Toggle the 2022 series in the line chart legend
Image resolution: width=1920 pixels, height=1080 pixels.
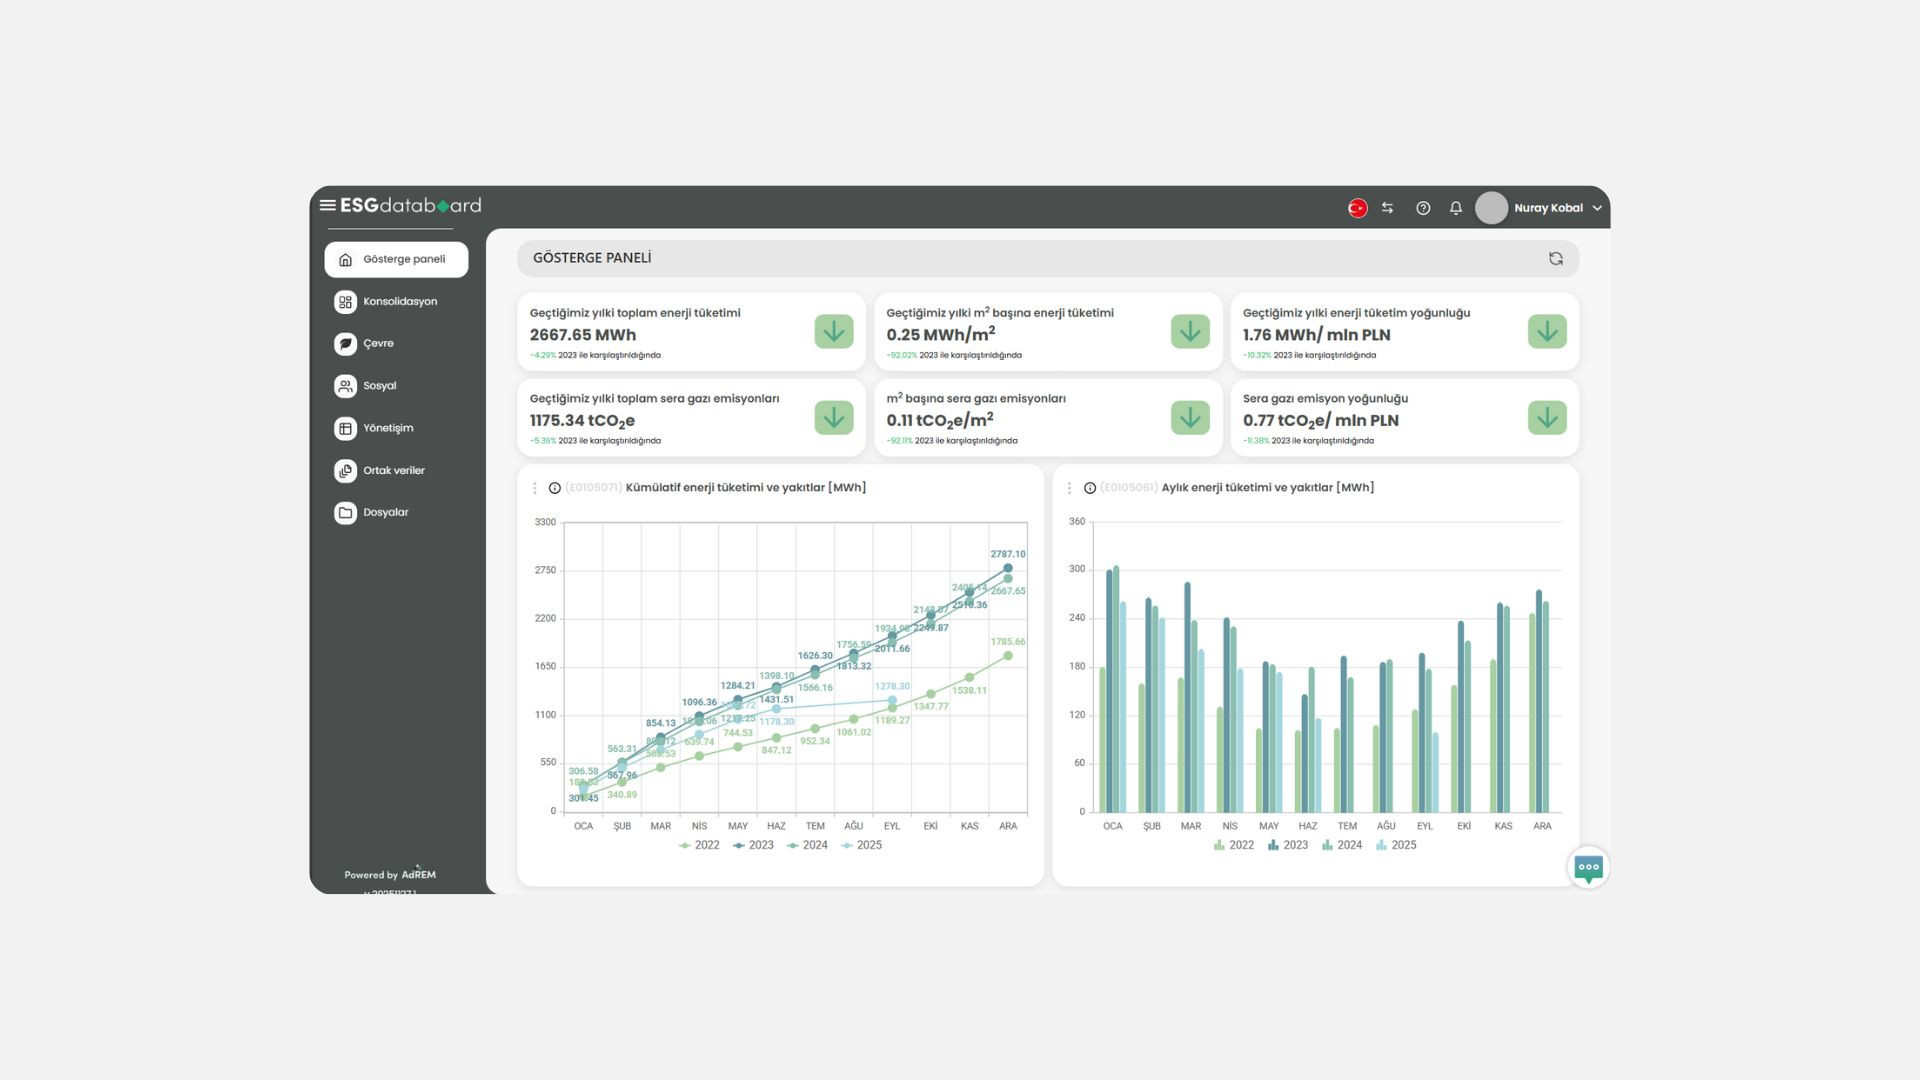coord(699,845)
